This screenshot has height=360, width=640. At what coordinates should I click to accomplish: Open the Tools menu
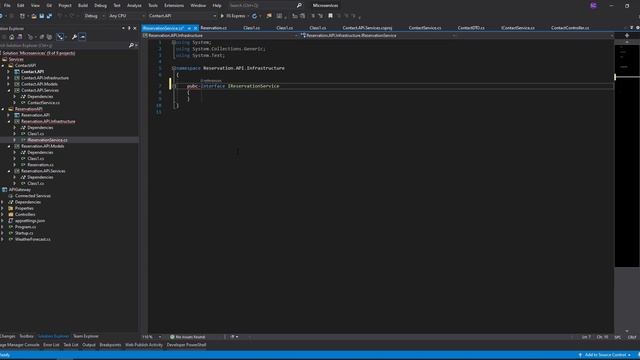153,5
